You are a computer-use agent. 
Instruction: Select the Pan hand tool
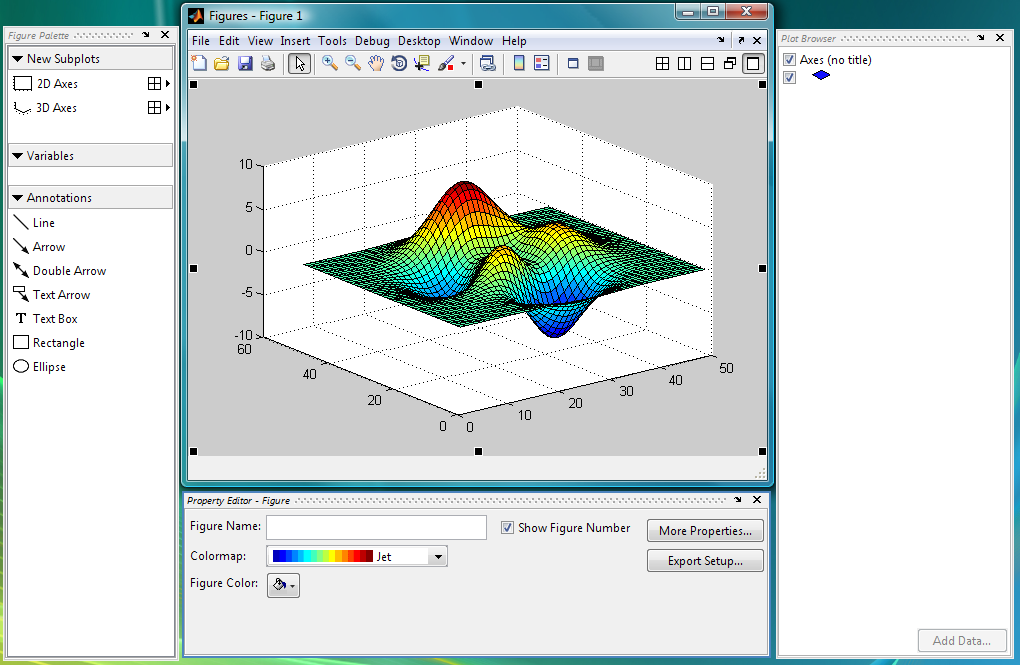point(376,64)
